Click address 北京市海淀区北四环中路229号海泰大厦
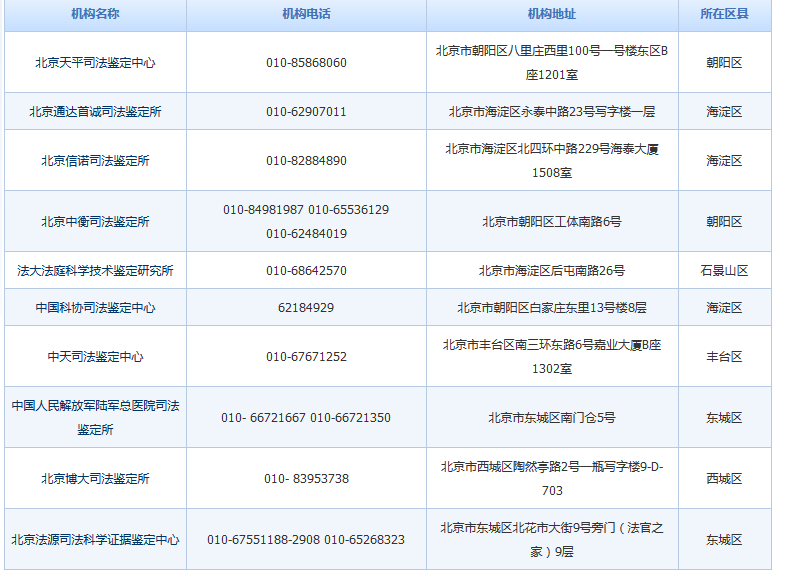Screen dimensions: 785x570 click(552, 161)
